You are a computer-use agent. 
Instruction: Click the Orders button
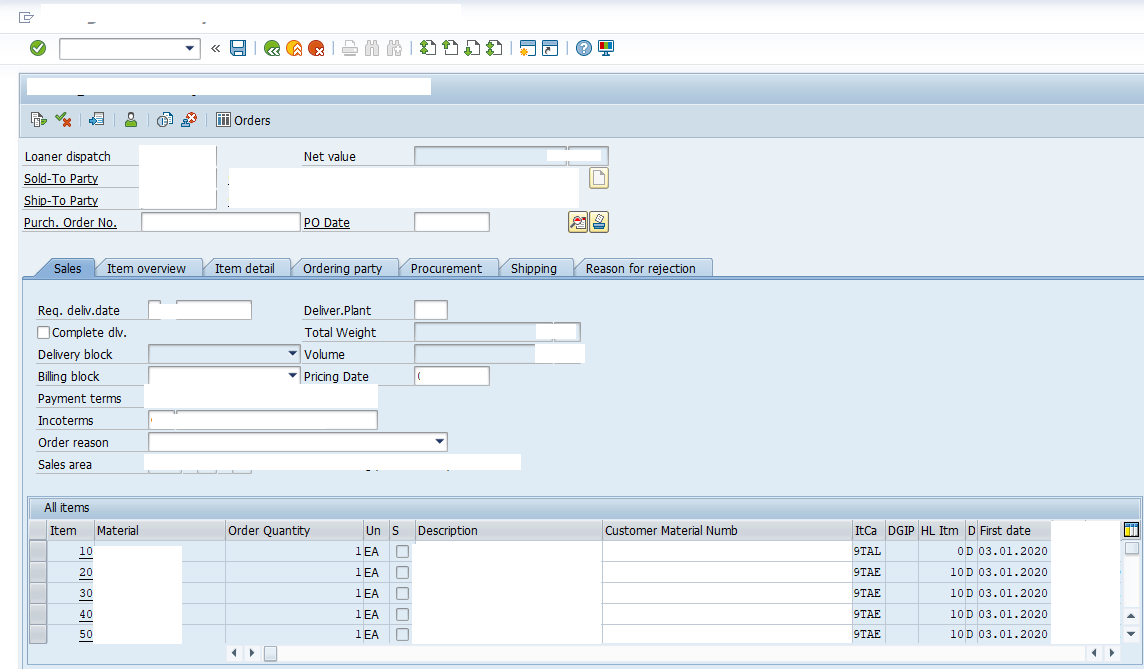click(x=243, y=120)
